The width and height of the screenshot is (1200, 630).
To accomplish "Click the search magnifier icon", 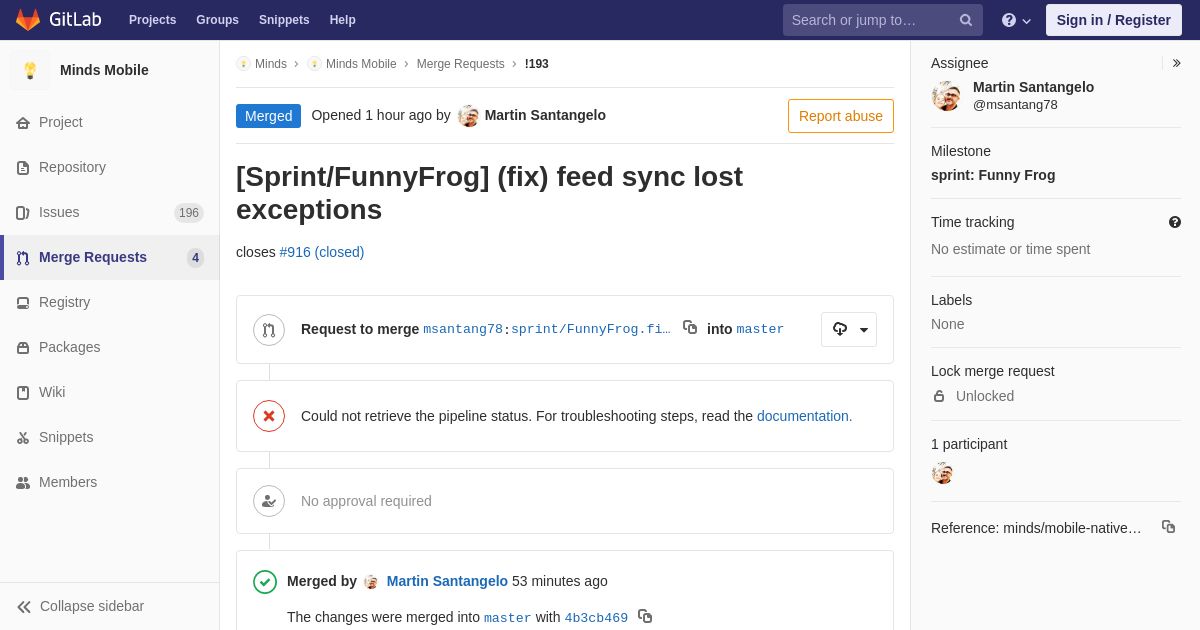I will pyautogui.click(x=966, y=20).
